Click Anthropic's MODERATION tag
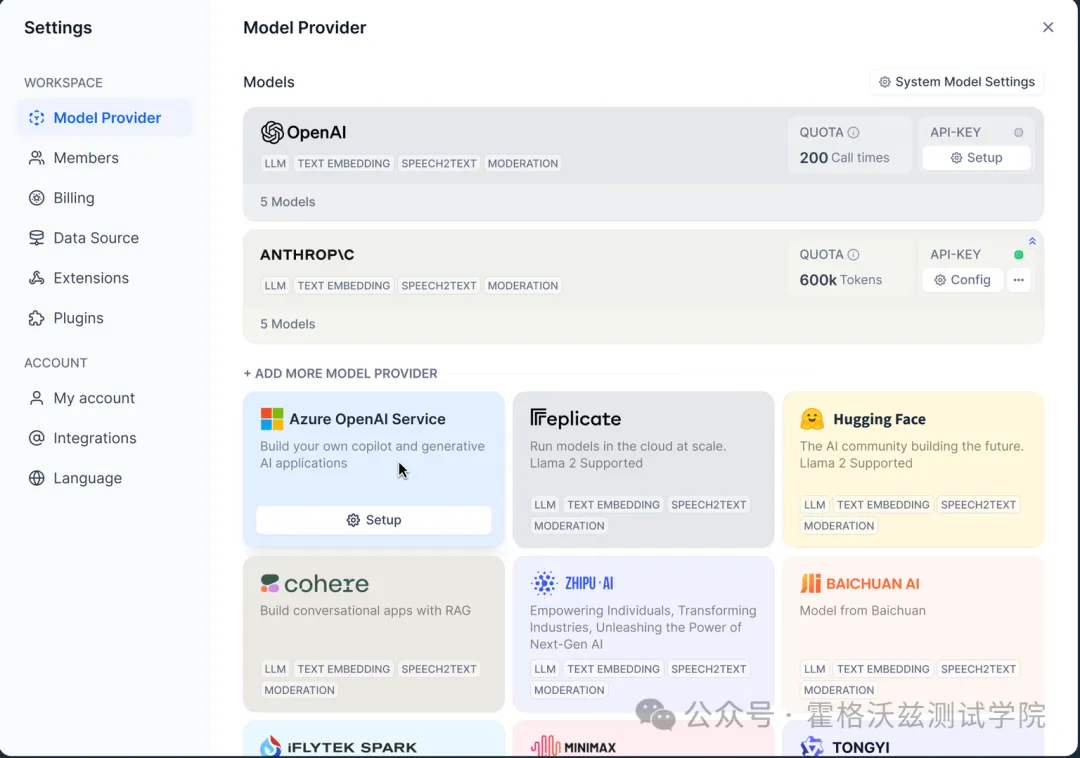The image size is (1080, 758). (x=523, y=286)
